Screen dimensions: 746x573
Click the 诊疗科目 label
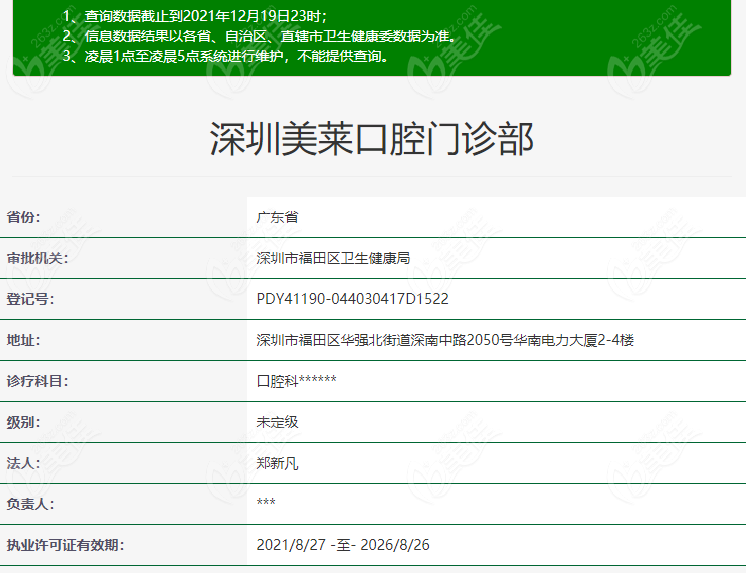click(x=37, y=381)
